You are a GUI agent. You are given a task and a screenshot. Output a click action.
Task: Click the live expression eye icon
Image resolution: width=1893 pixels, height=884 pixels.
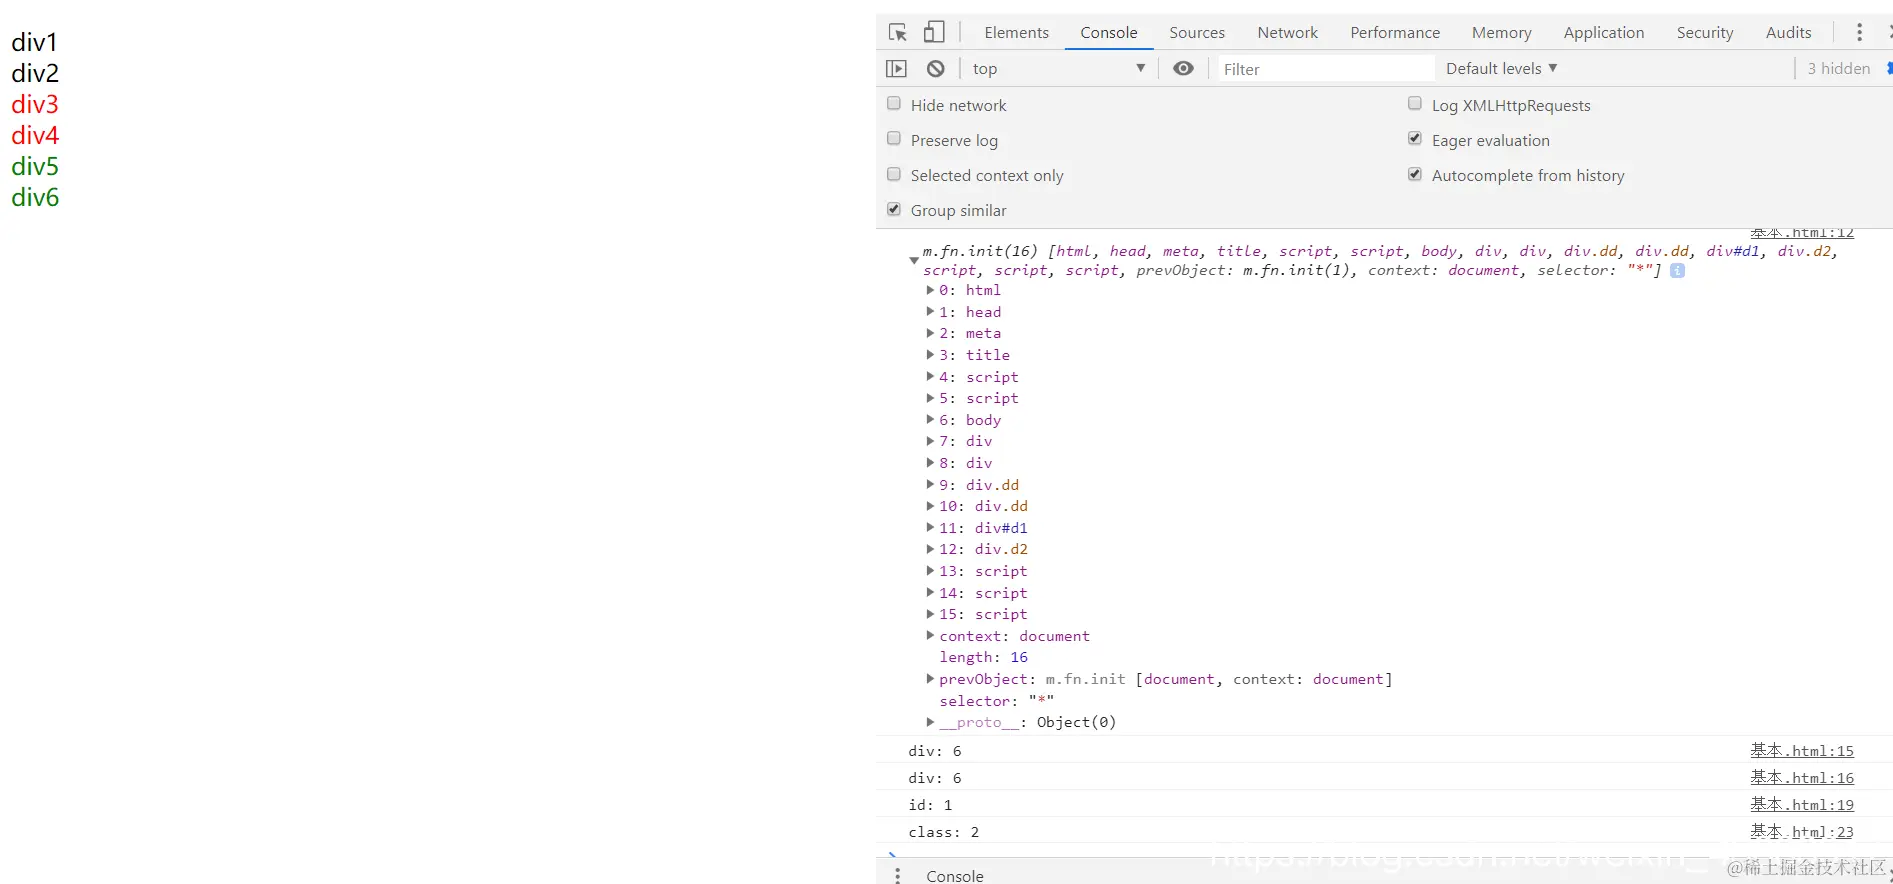click(1183, 68)
